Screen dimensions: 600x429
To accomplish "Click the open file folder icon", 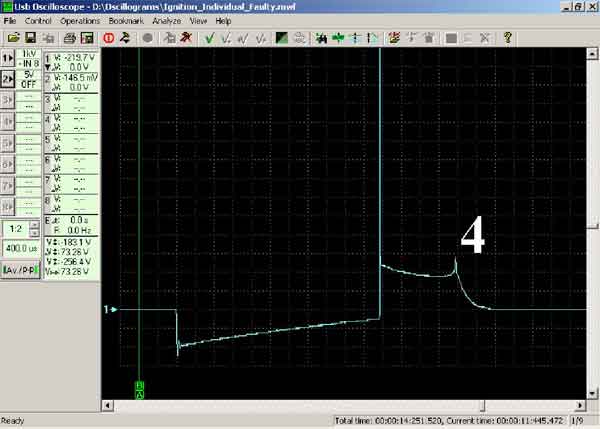I will click(13, 38).
